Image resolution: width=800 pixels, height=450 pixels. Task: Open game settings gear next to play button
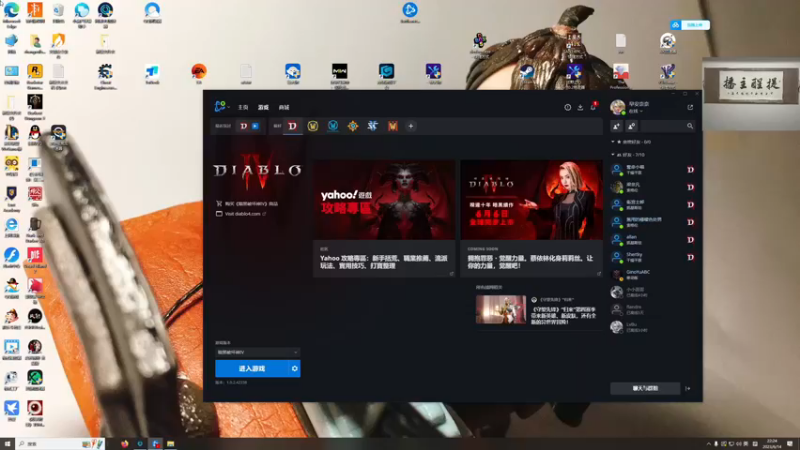294,368
